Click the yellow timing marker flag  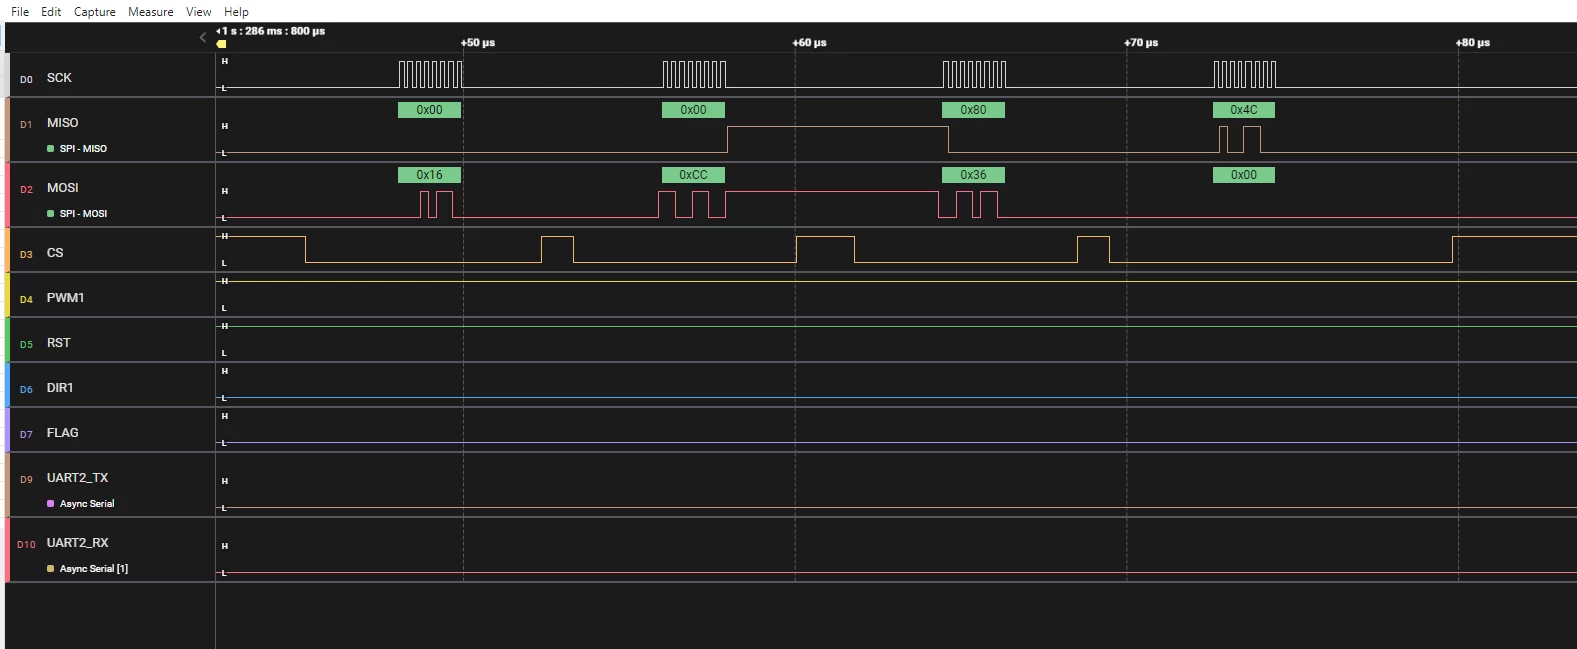point(221,43)
